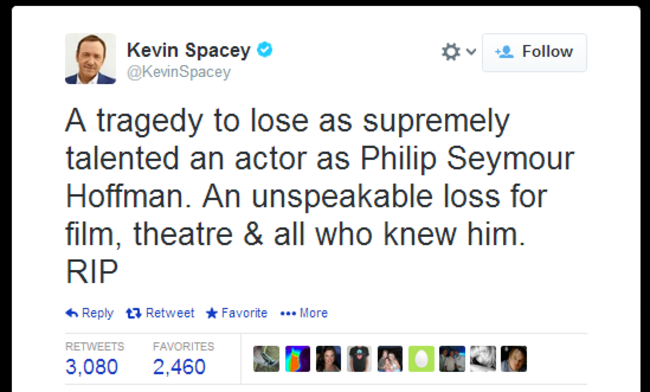Click the three-dot More icon
650x392 pixels.
288,314
